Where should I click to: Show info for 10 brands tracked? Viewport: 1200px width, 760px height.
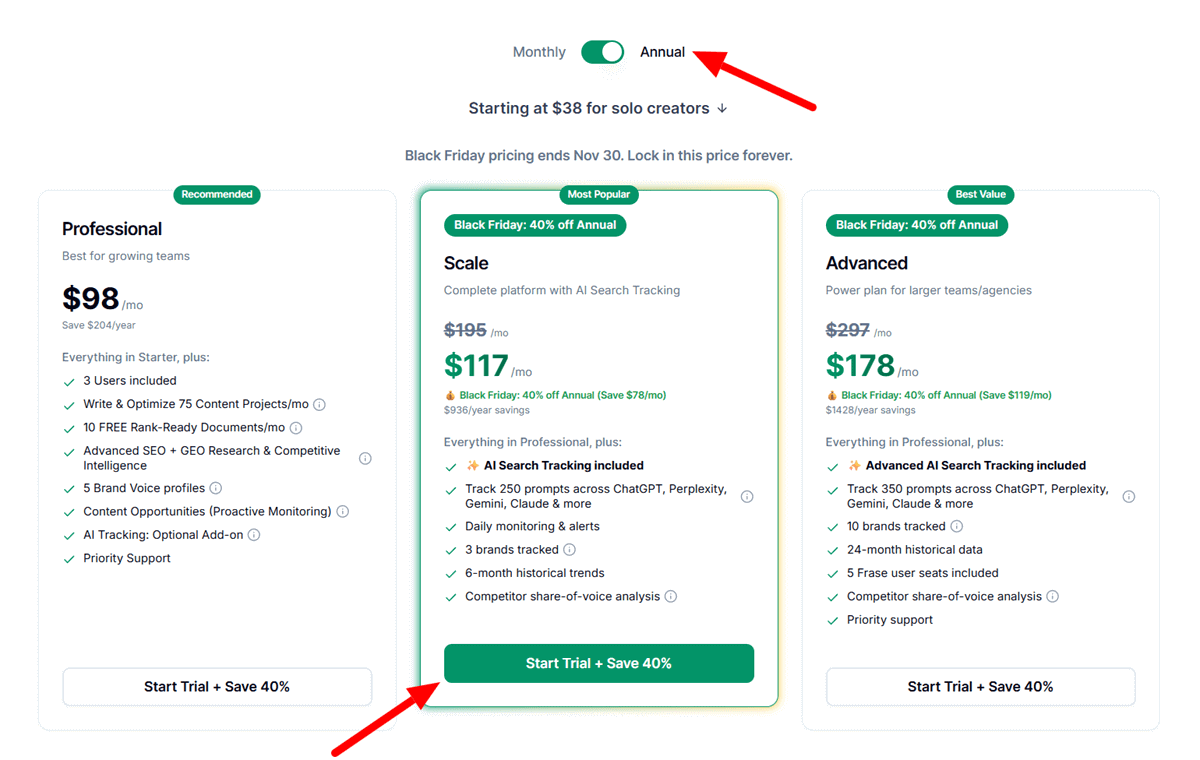coord(957,527)
